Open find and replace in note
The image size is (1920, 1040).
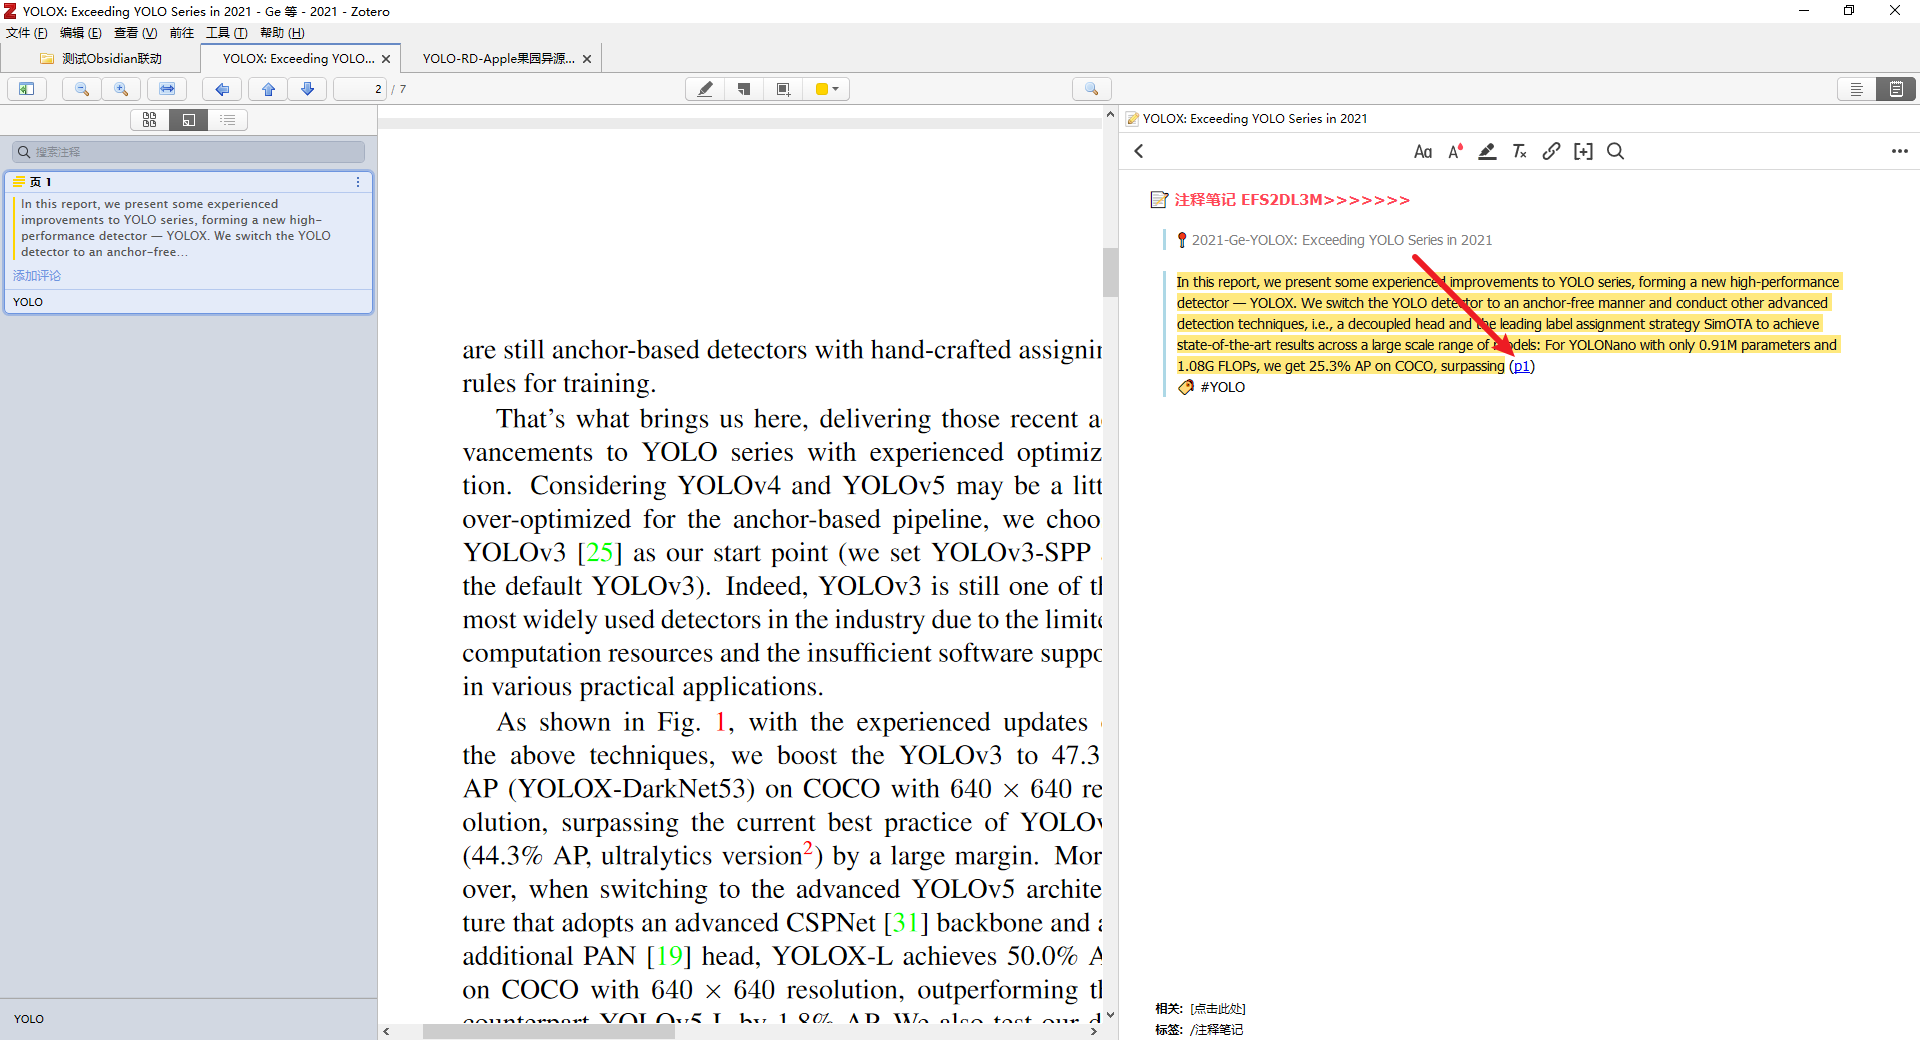1615,151
